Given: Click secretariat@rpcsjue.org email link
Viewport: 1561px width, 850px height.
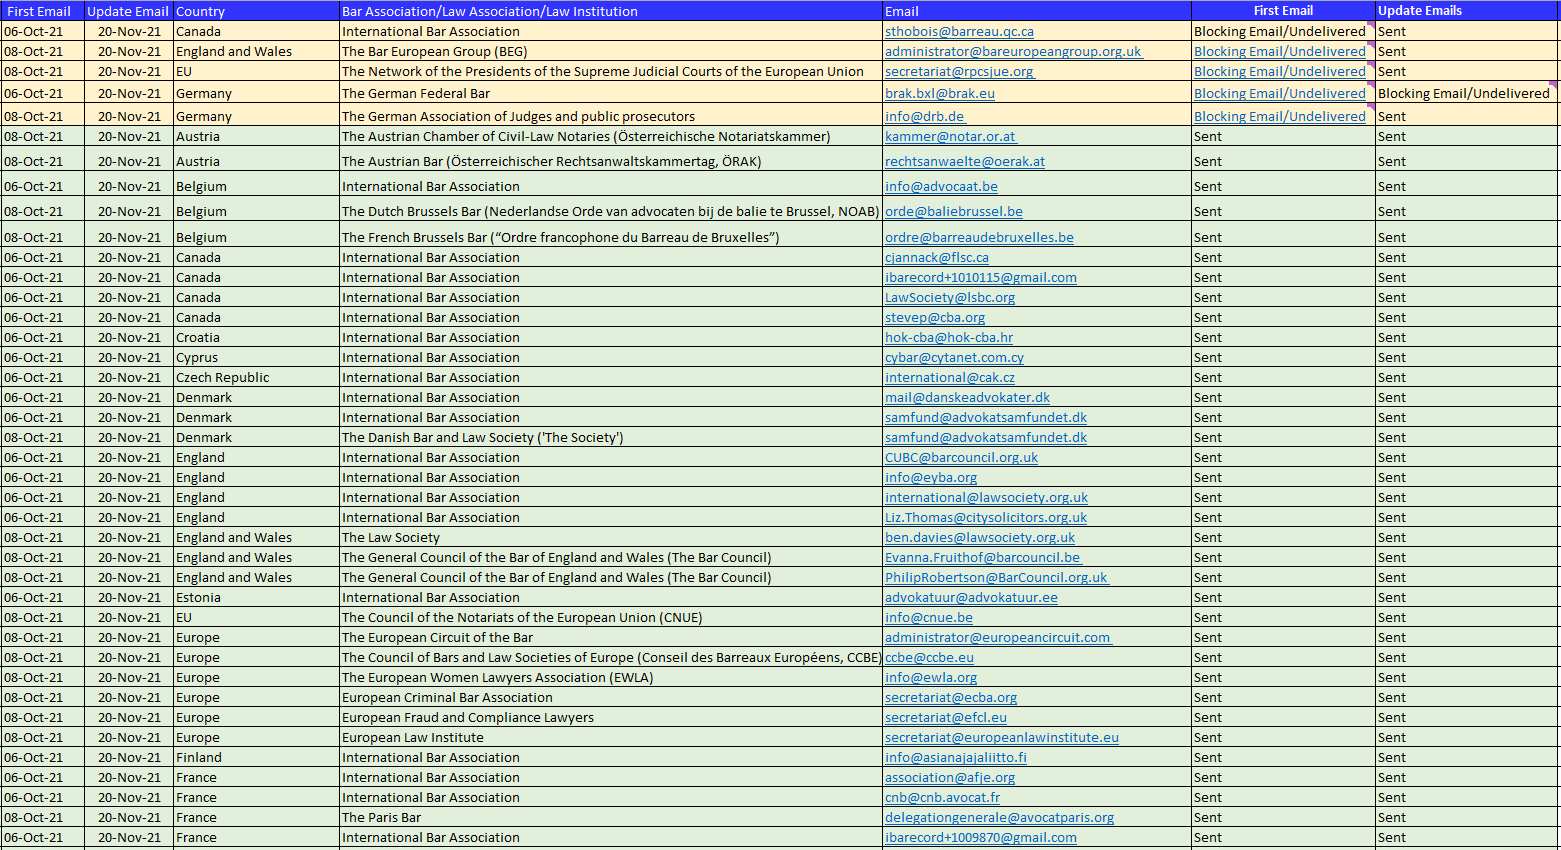Looking at the screenshot, I should coord(959,72).
